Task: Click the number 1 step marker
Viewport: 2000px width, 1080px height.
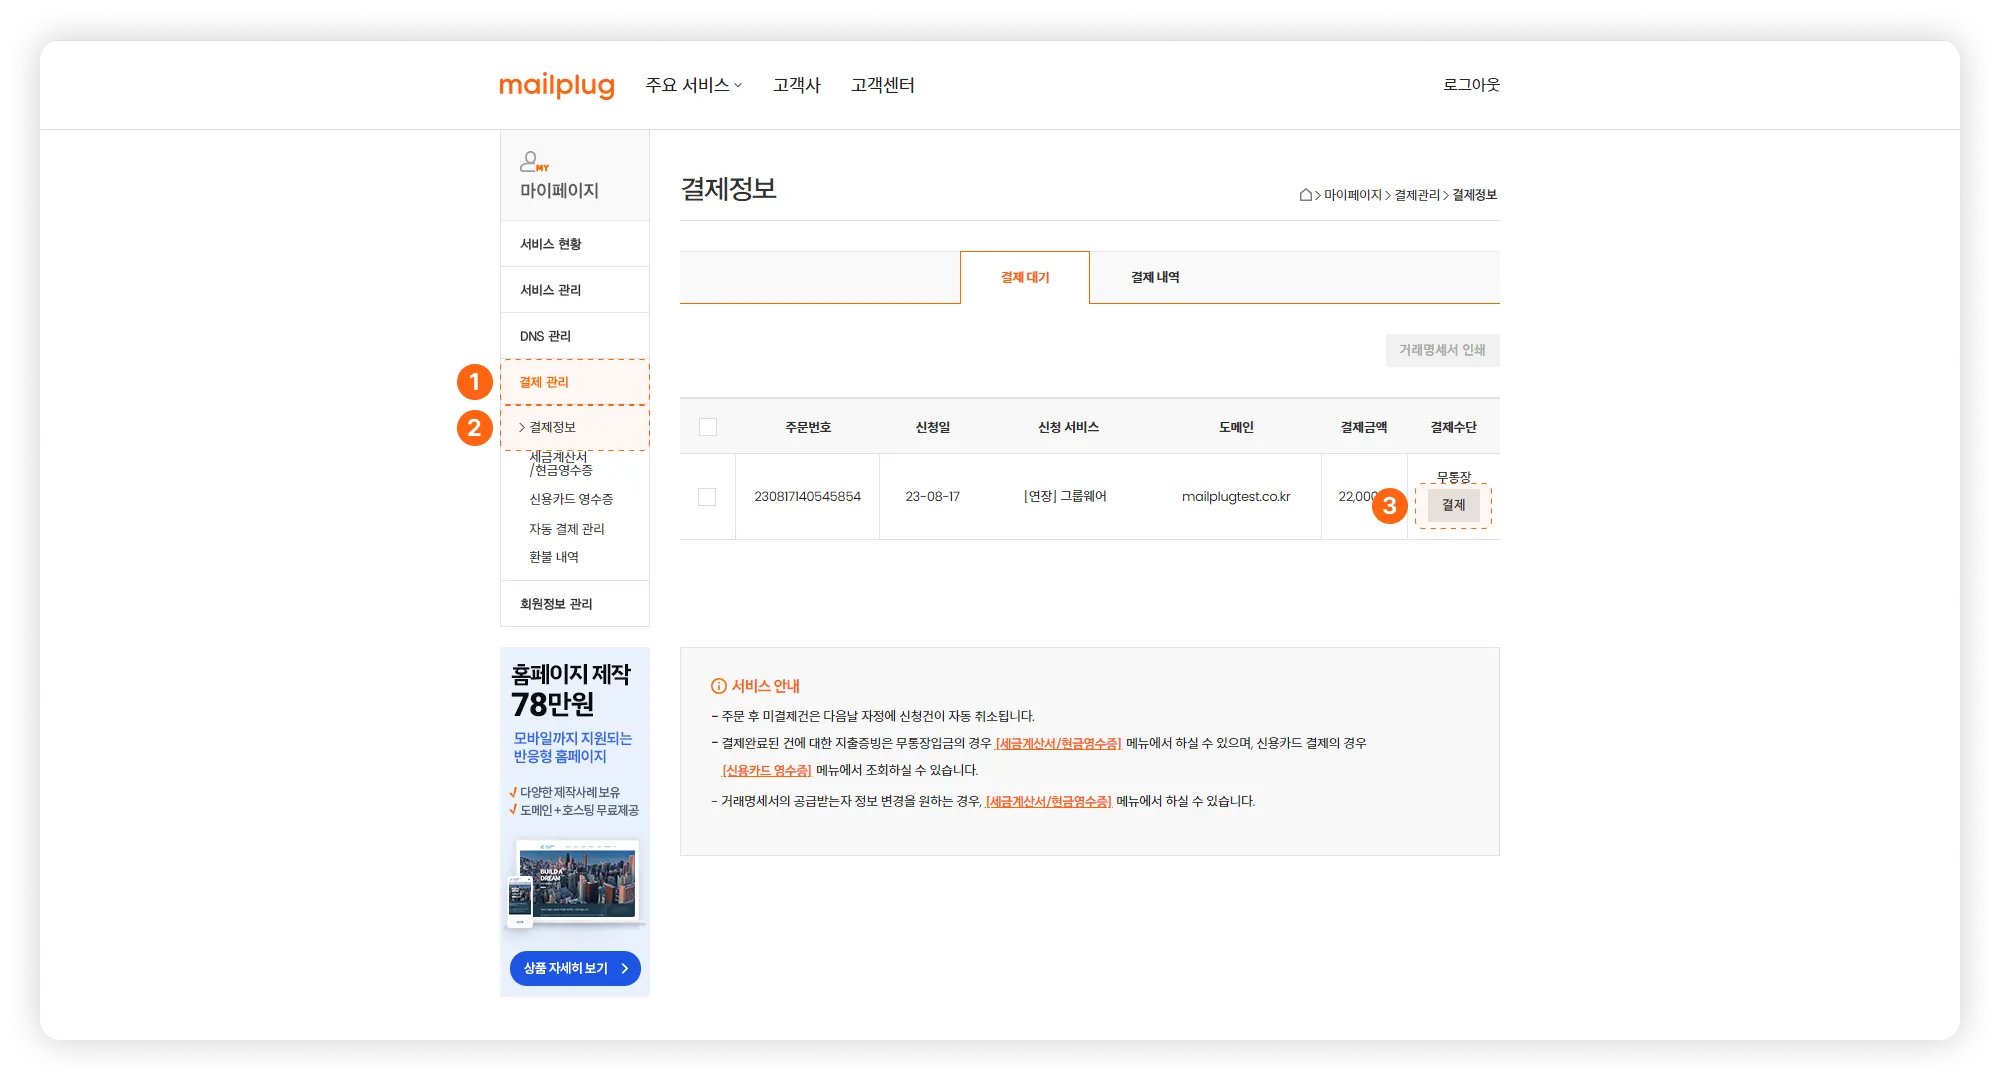Action: [x=474, y=382]
